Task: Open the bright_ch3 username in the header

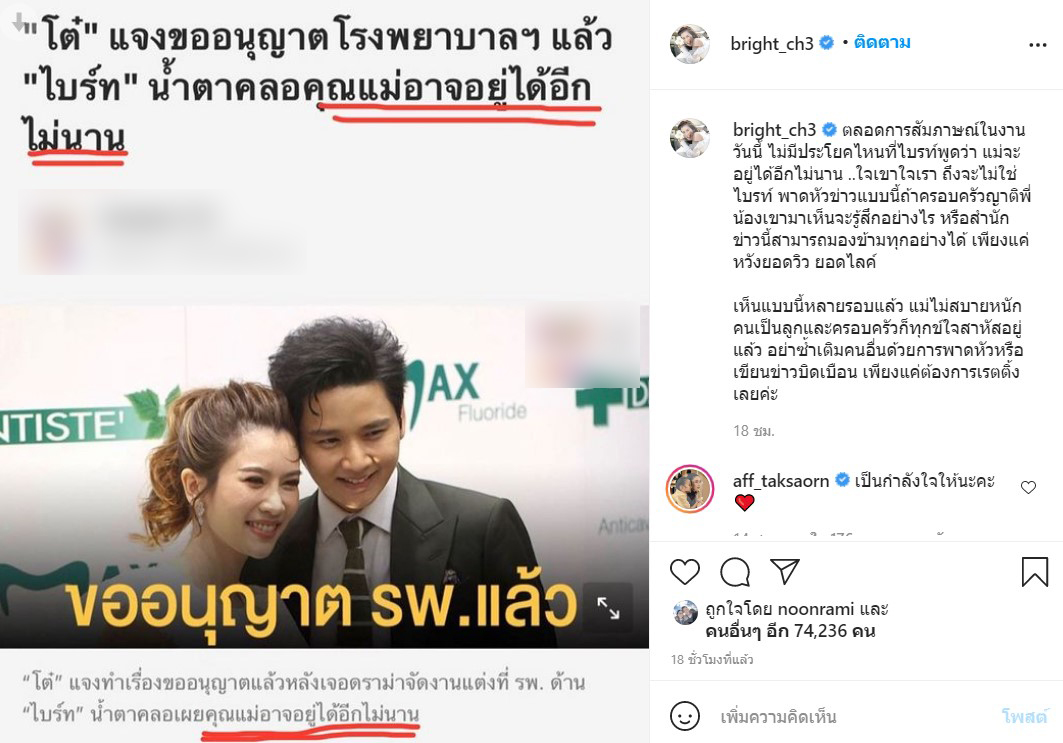Action: tap(771, 43)
